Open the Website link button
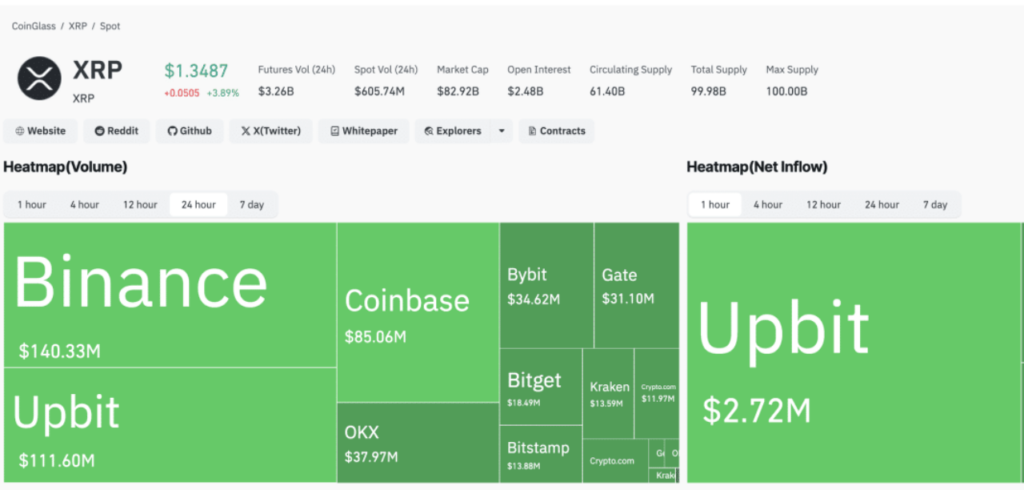1024x490 pixels. coord(40,131)
